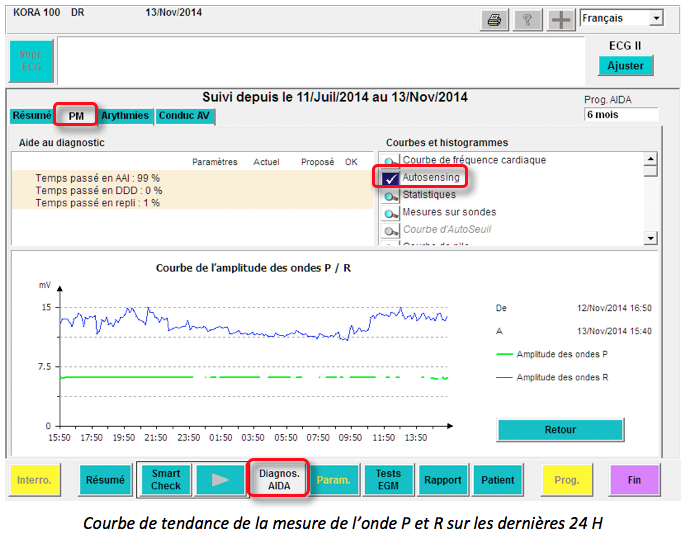Click the Retour button
Viewport: 683px width, 545px height.
[x=560, y=430]
